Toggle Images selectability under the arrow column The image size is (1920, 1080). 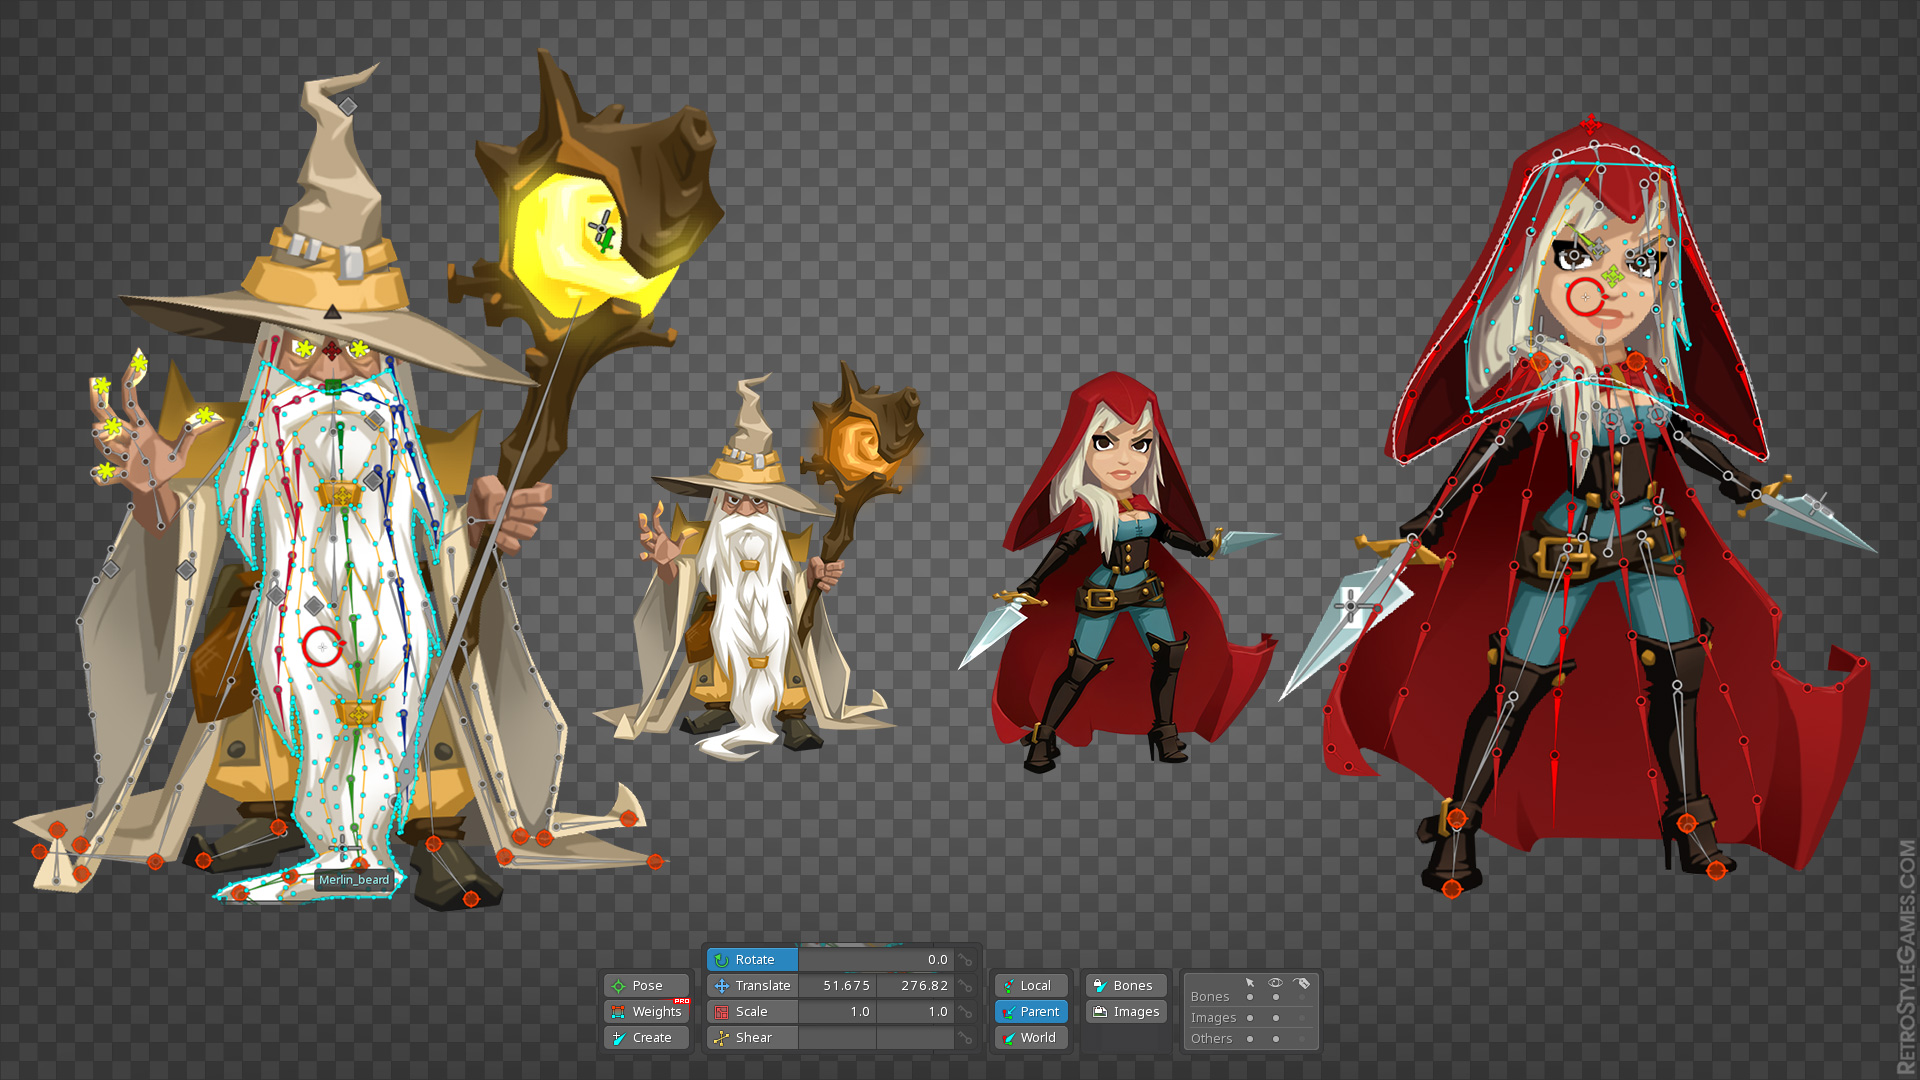click(x=1250, y=1018)
